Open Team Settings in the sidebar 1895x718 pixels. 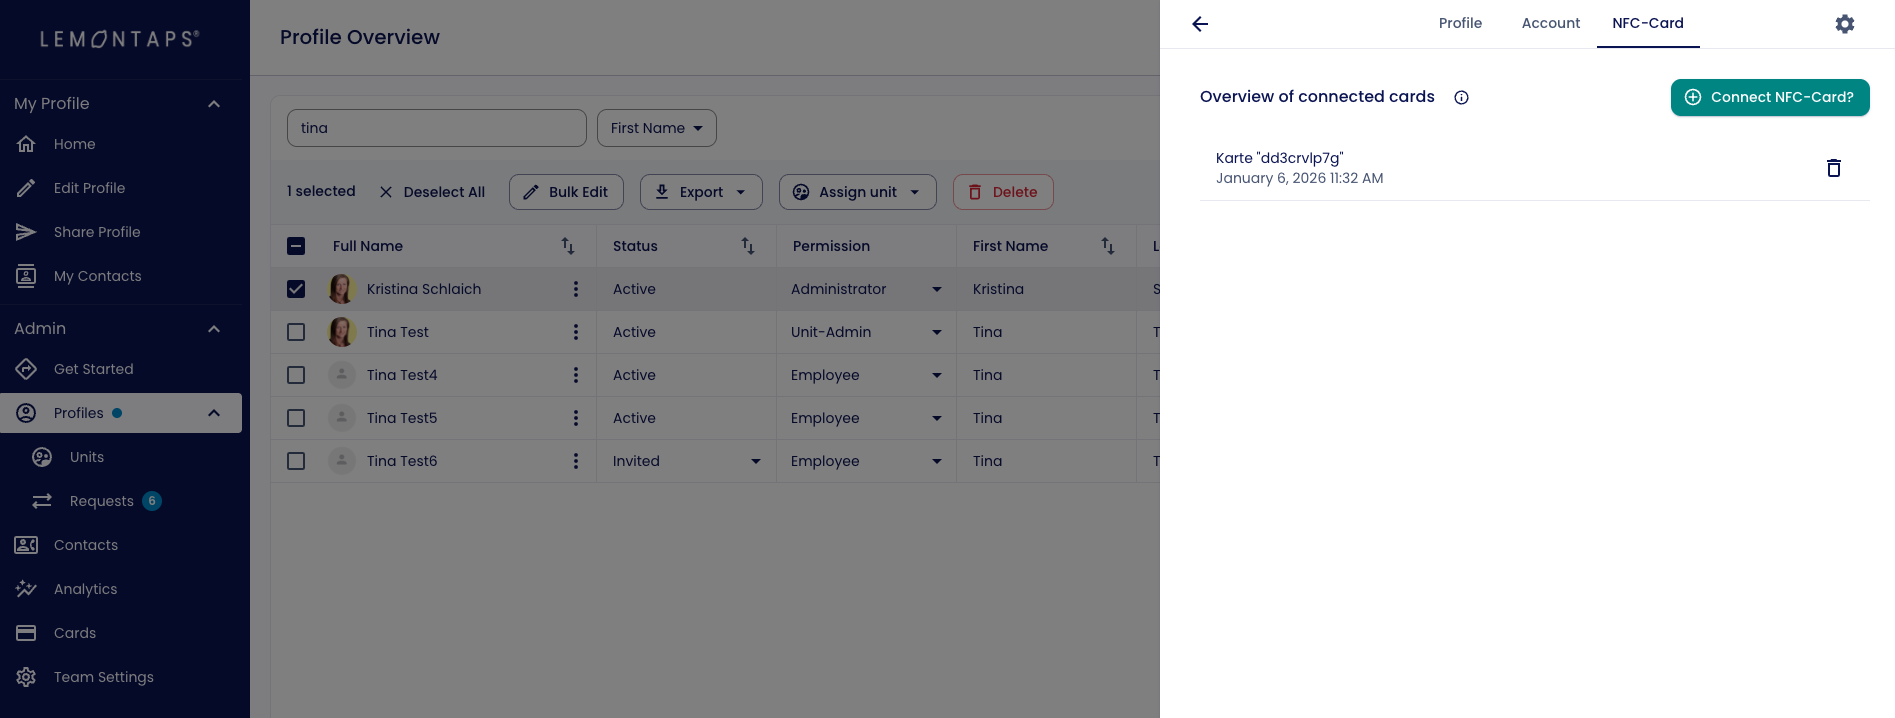click(x=103, y=677)
